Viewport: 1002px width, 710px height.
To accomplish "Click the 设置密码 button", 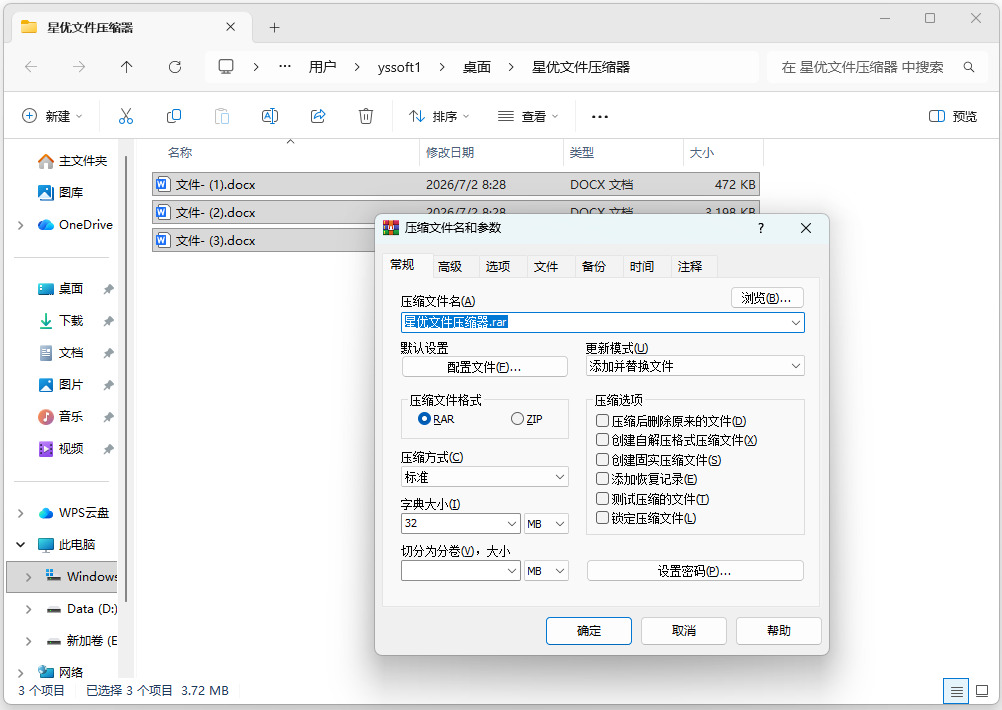I will (x=695, y=571).
